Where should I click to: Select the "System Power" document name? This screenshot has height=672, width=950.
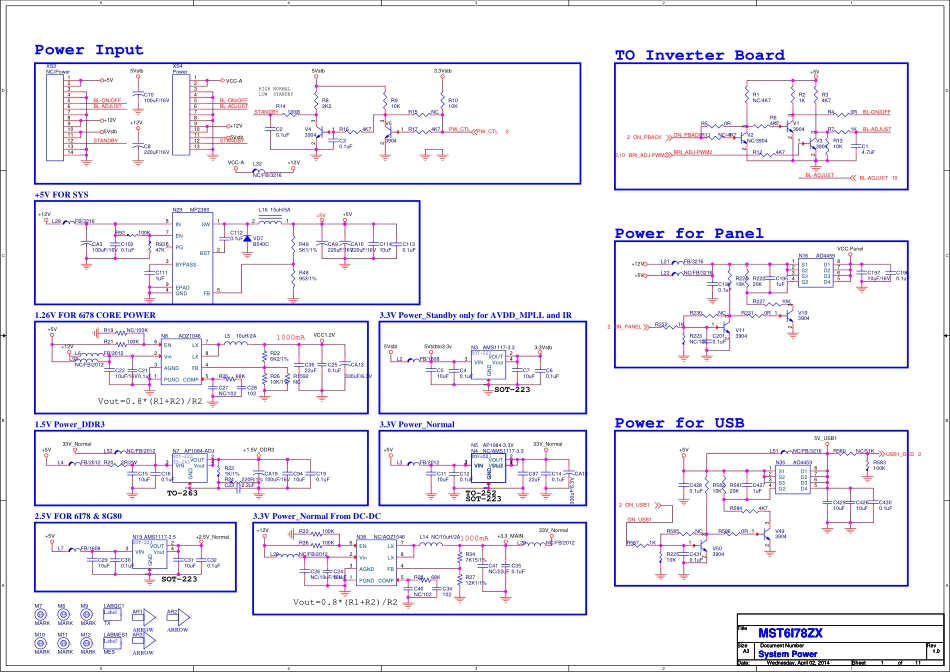[787, 654]
